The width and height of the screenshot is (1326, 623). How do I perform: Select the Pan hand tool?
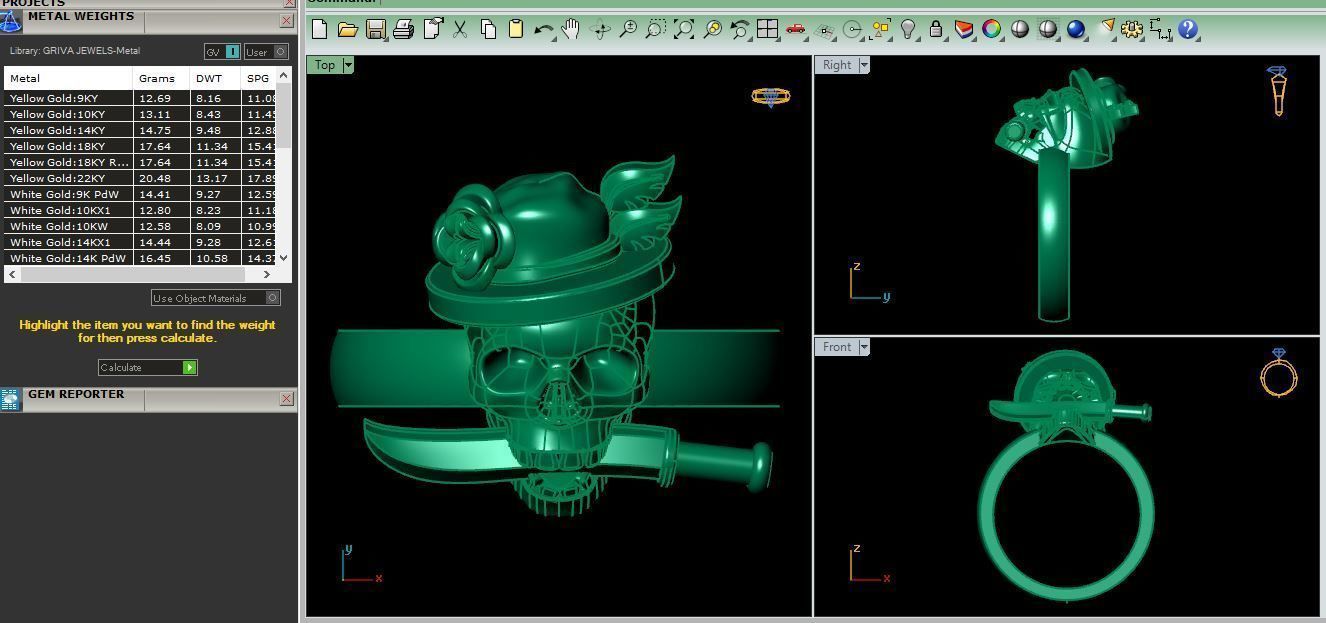coord(571,29)
